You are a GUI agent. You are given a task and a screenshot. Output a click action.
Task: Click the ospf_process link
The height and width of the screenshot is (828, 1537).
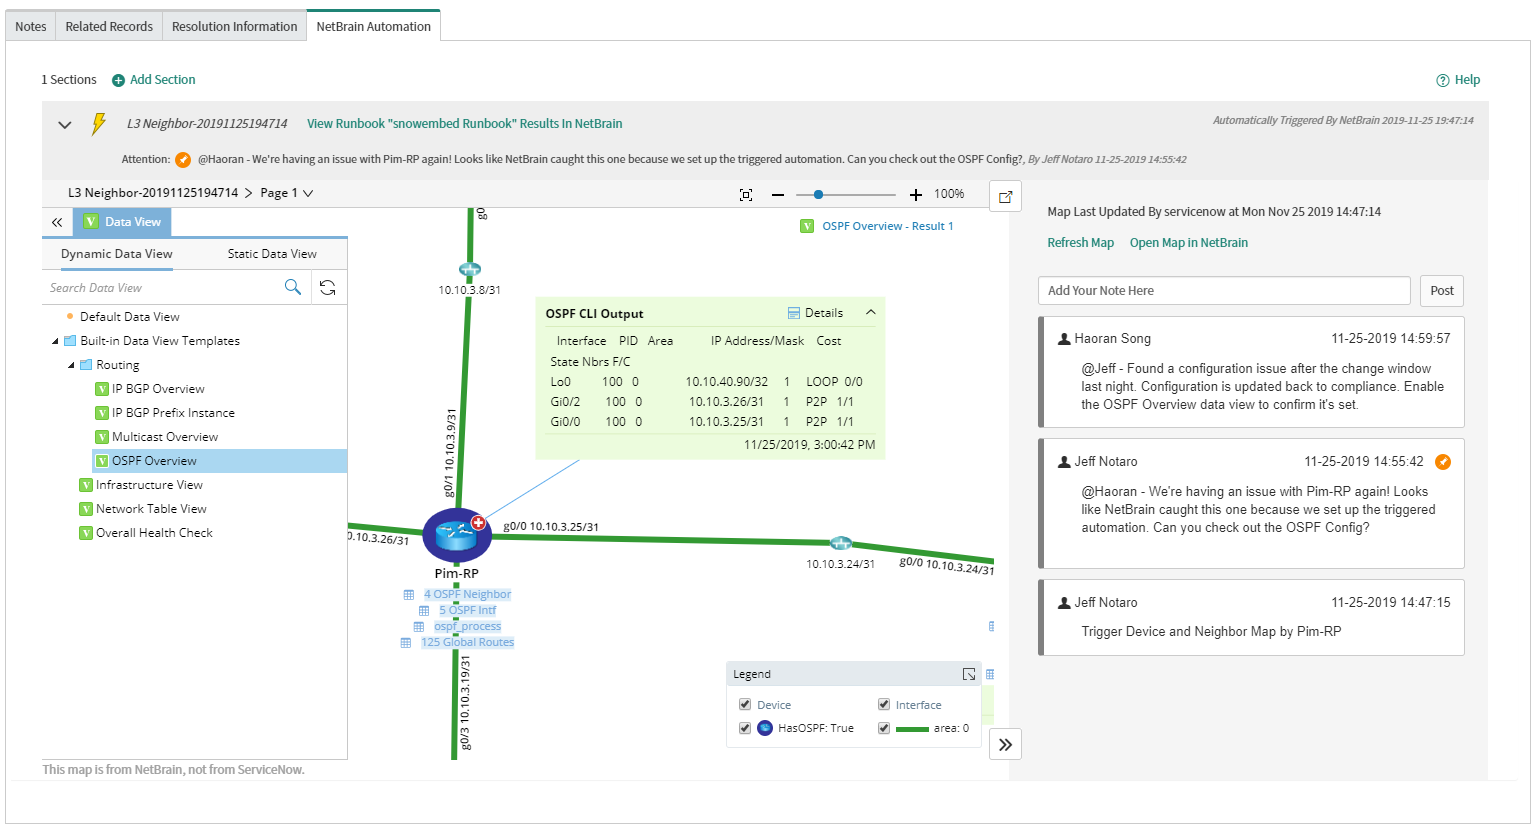[467, 626]
